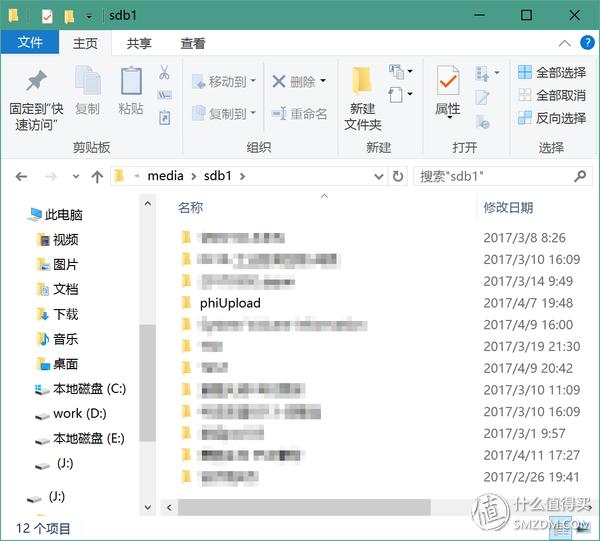
Task: Open Pictures (图片) in navigation pane
Action: [x=57, y=264]
